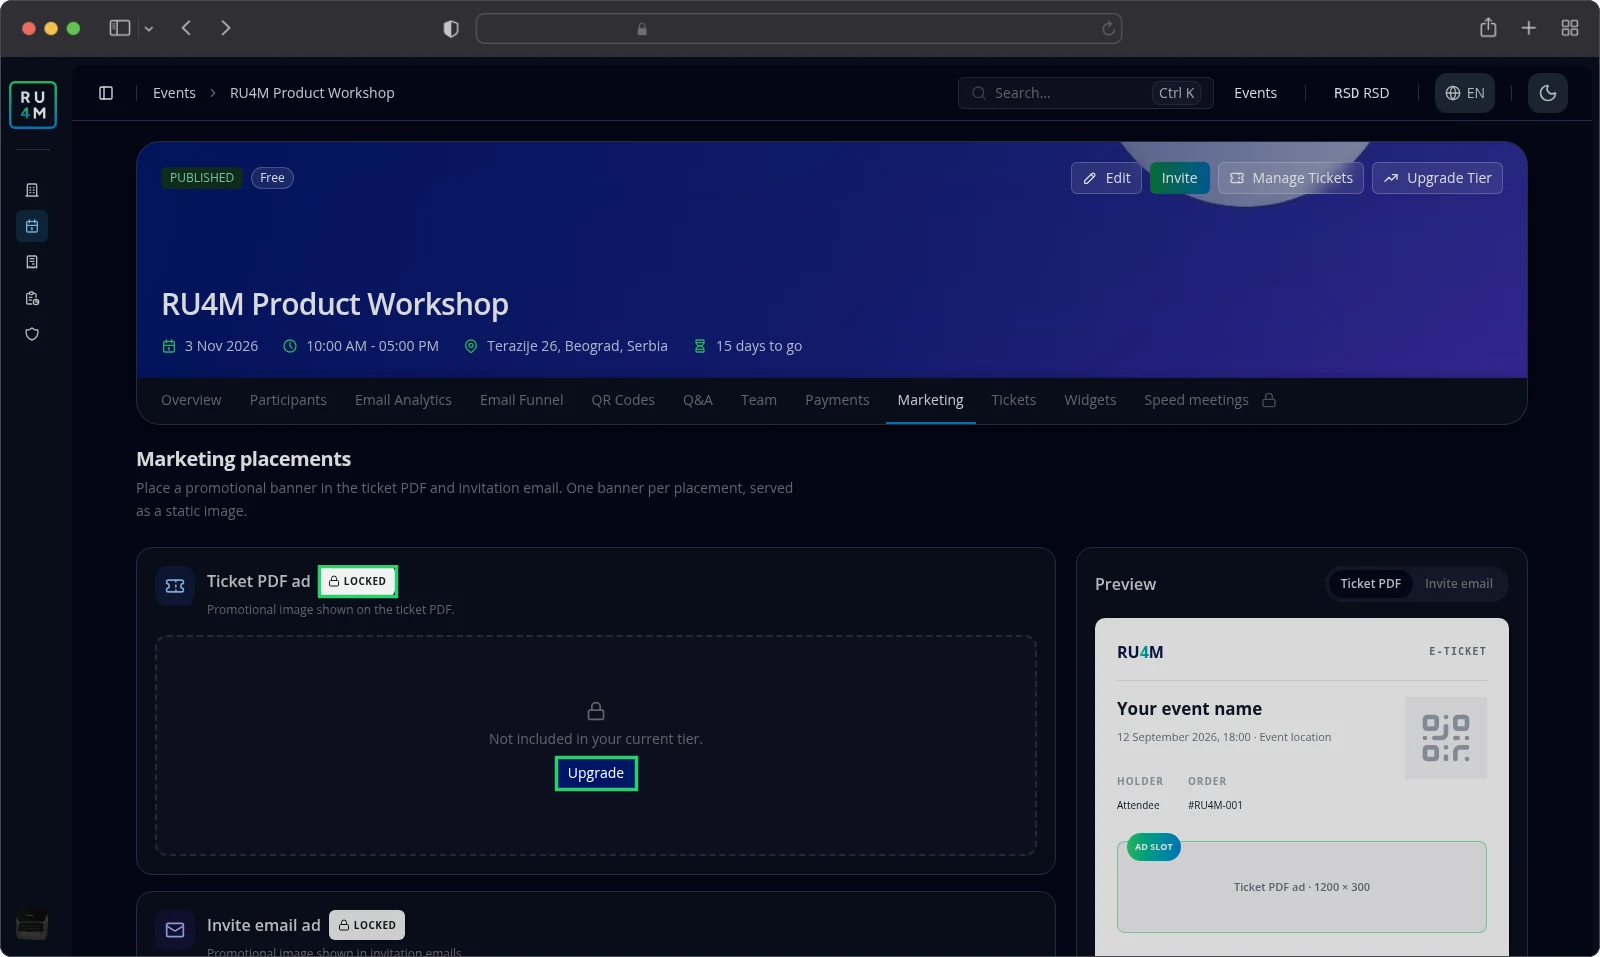
Task: Switch preview to Invite email
Action: [1458, 584]
